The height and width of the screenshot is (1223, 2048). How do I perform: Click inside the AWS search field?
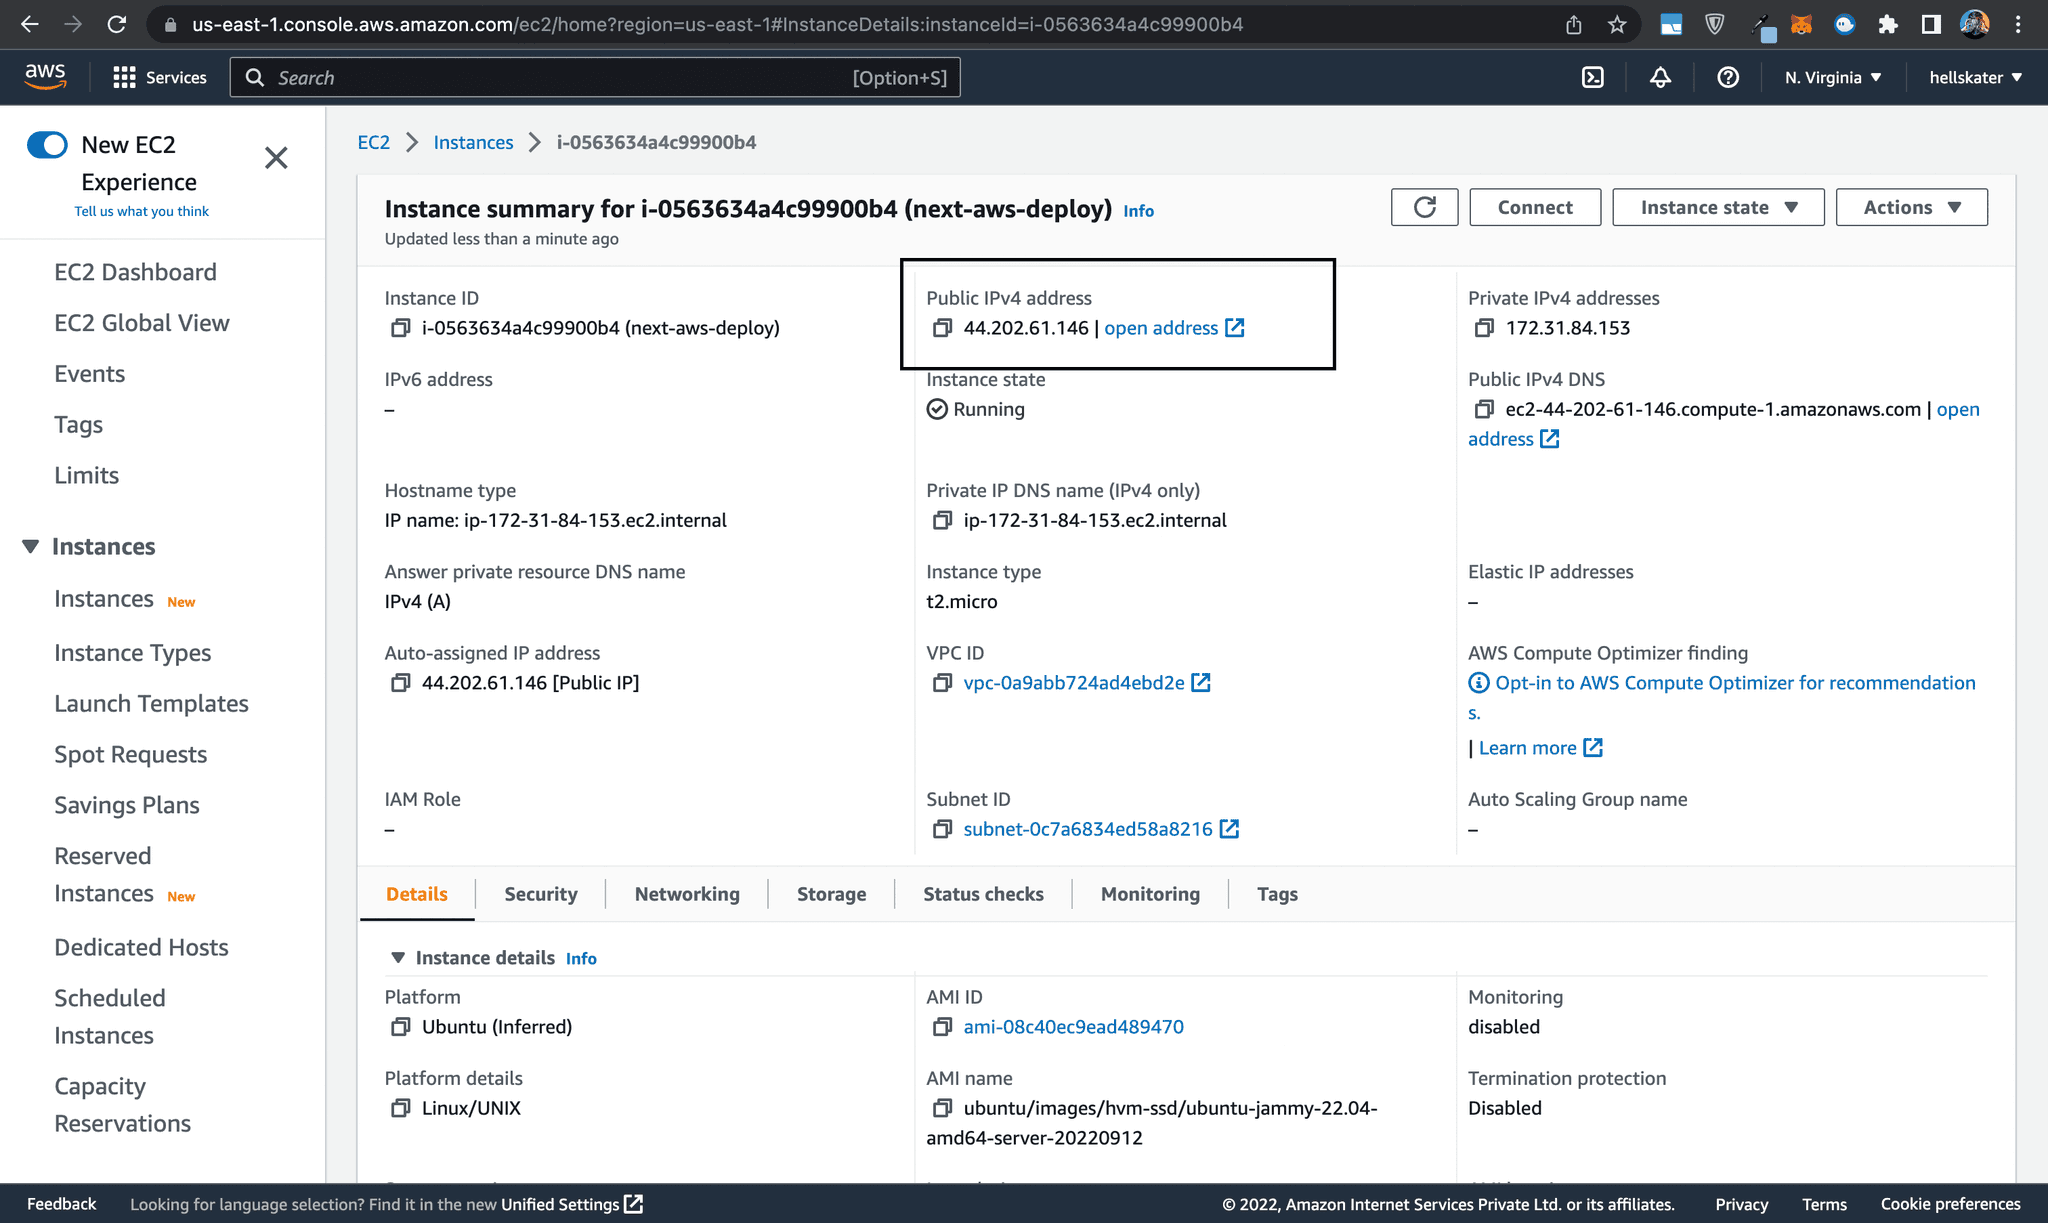[597, 77]
